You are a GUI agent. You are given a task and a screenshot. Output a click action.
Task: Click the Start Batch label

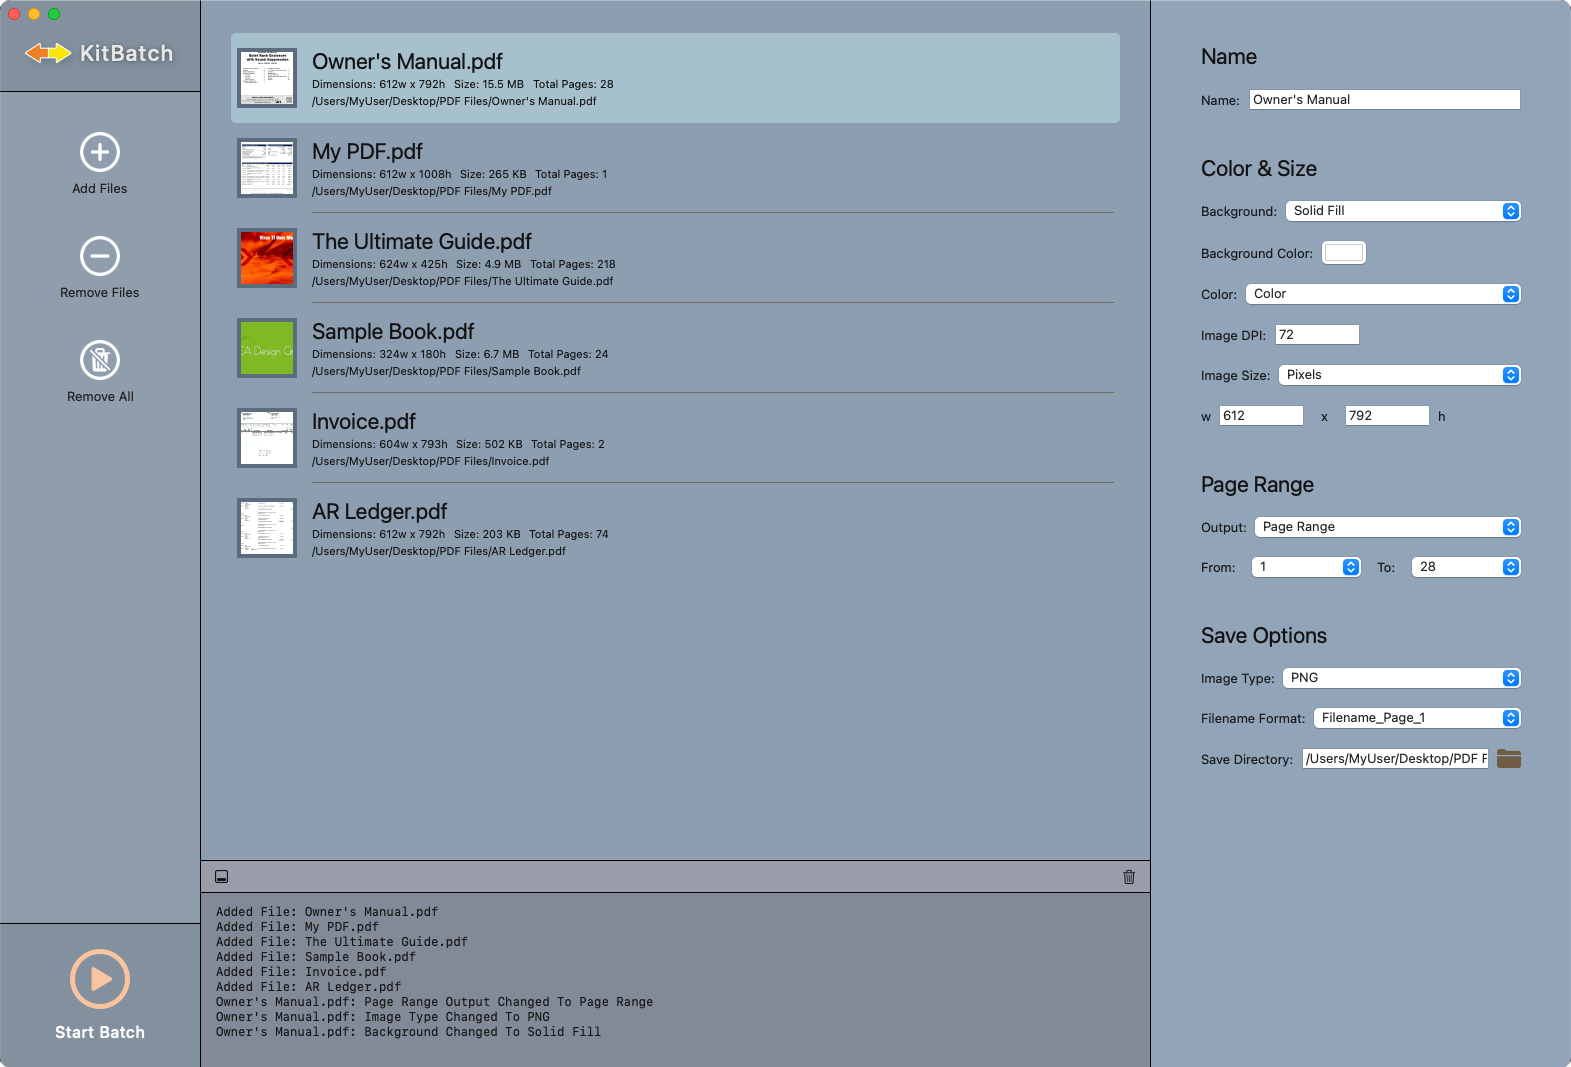(x=100, y=1032)
